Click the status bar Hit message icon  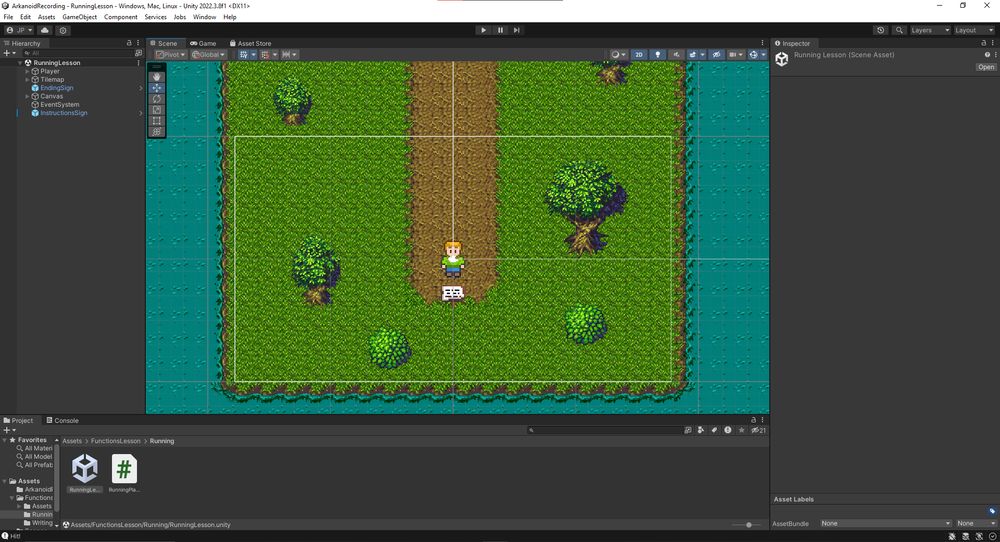pyautogui.click(x=5, y=536)
